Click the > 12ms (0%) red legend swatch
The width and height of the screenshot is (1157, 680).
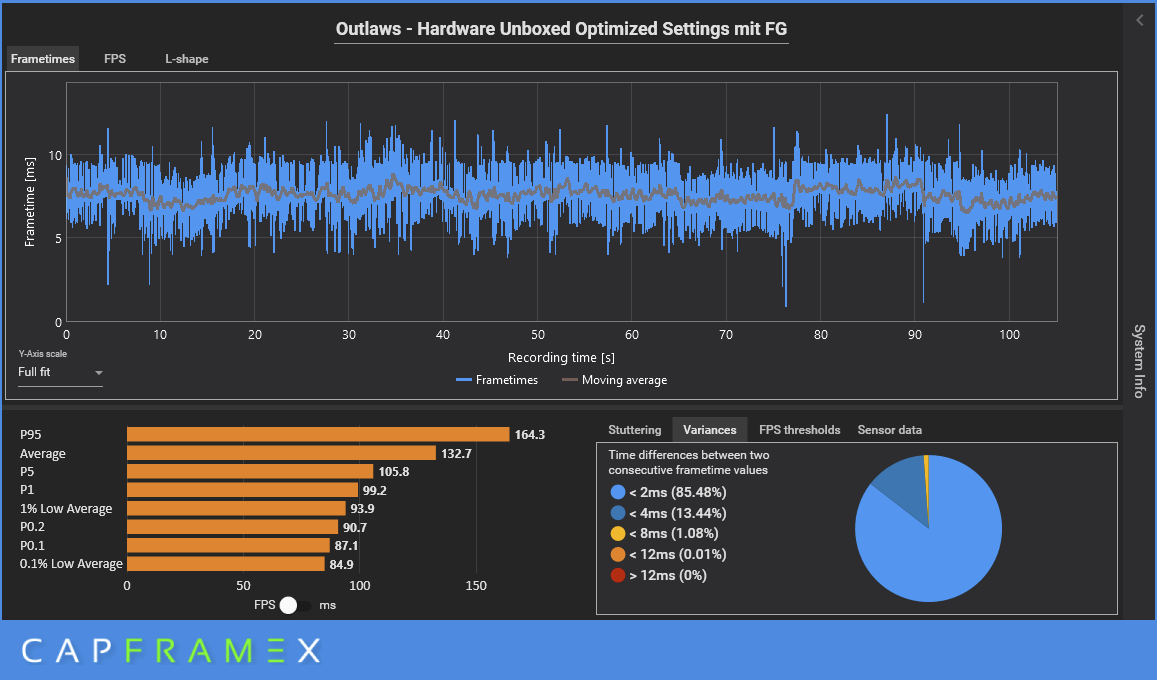click(x=618, y=575)
